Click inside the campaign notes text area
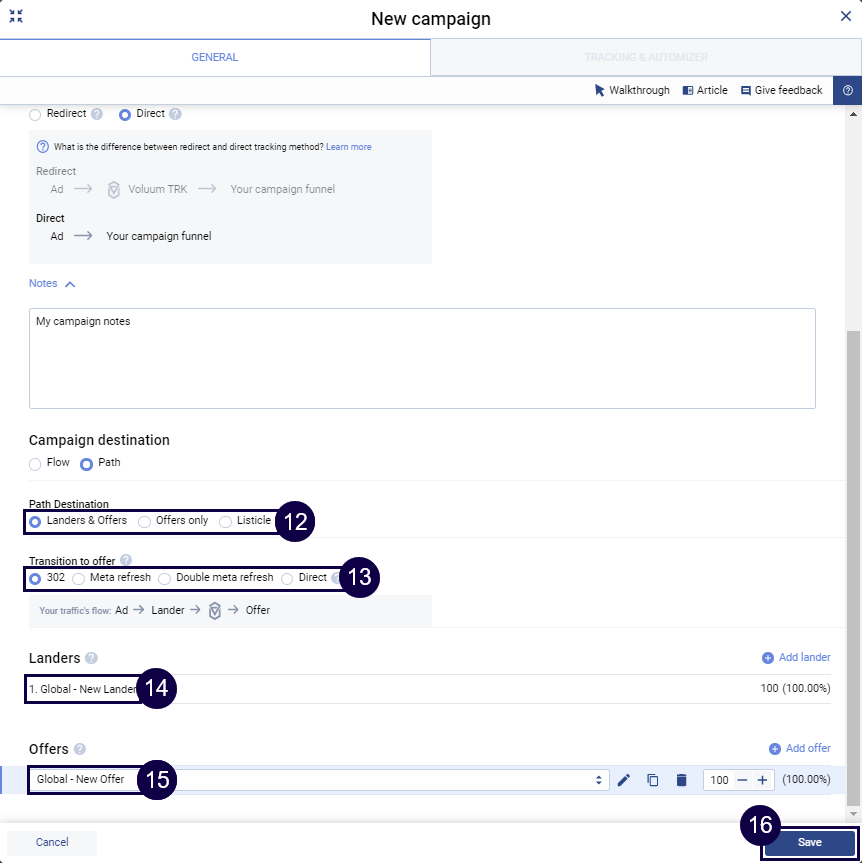 pos(422,360)
